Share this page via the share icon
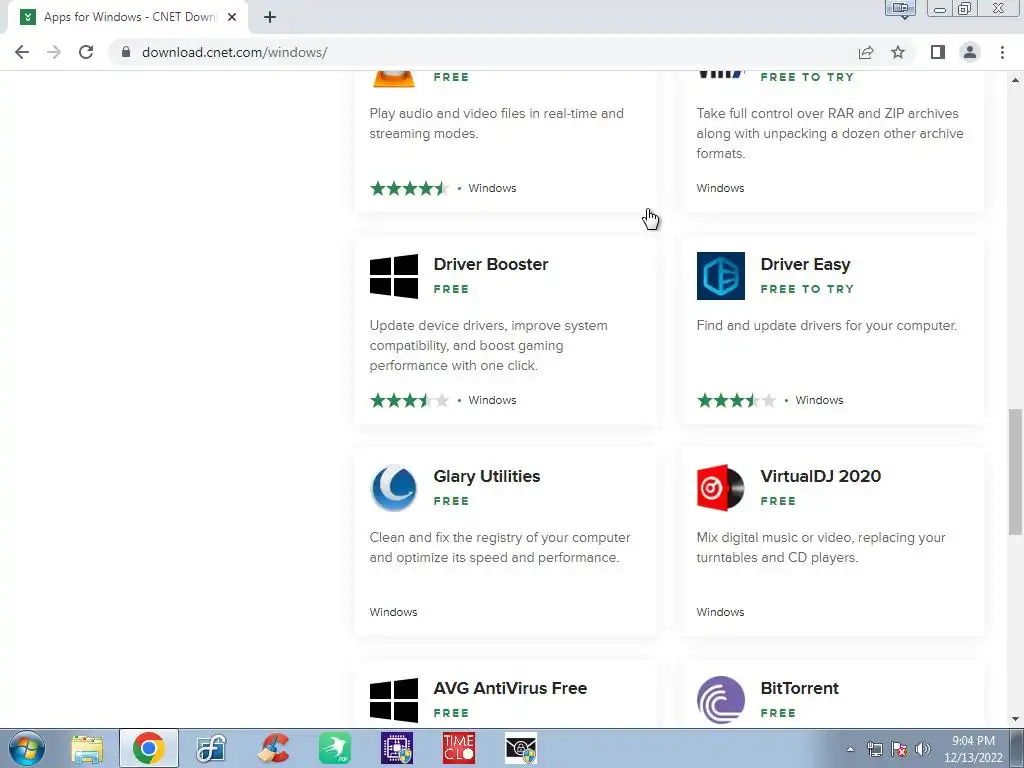1024x768 pixels. 866,52
